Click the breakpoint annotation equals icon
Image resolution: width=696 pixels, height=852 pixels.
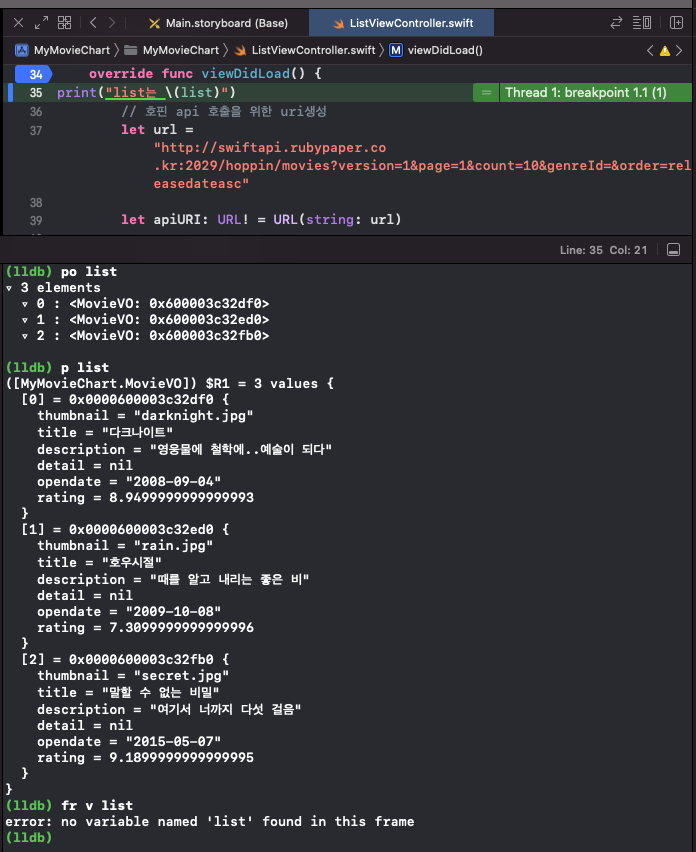click(x=486, y=93)
